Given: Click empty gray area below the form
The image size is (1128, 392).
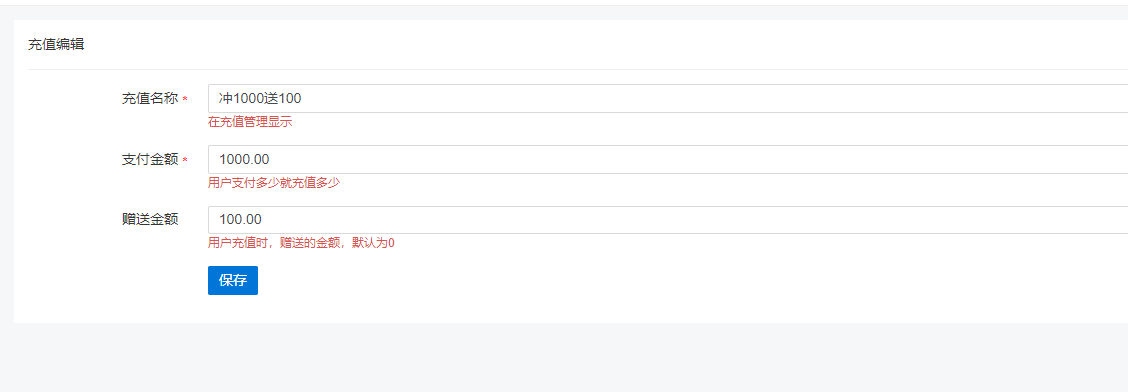Looking at the screenshot, I should pyautogui.click(x=564, y=357).
